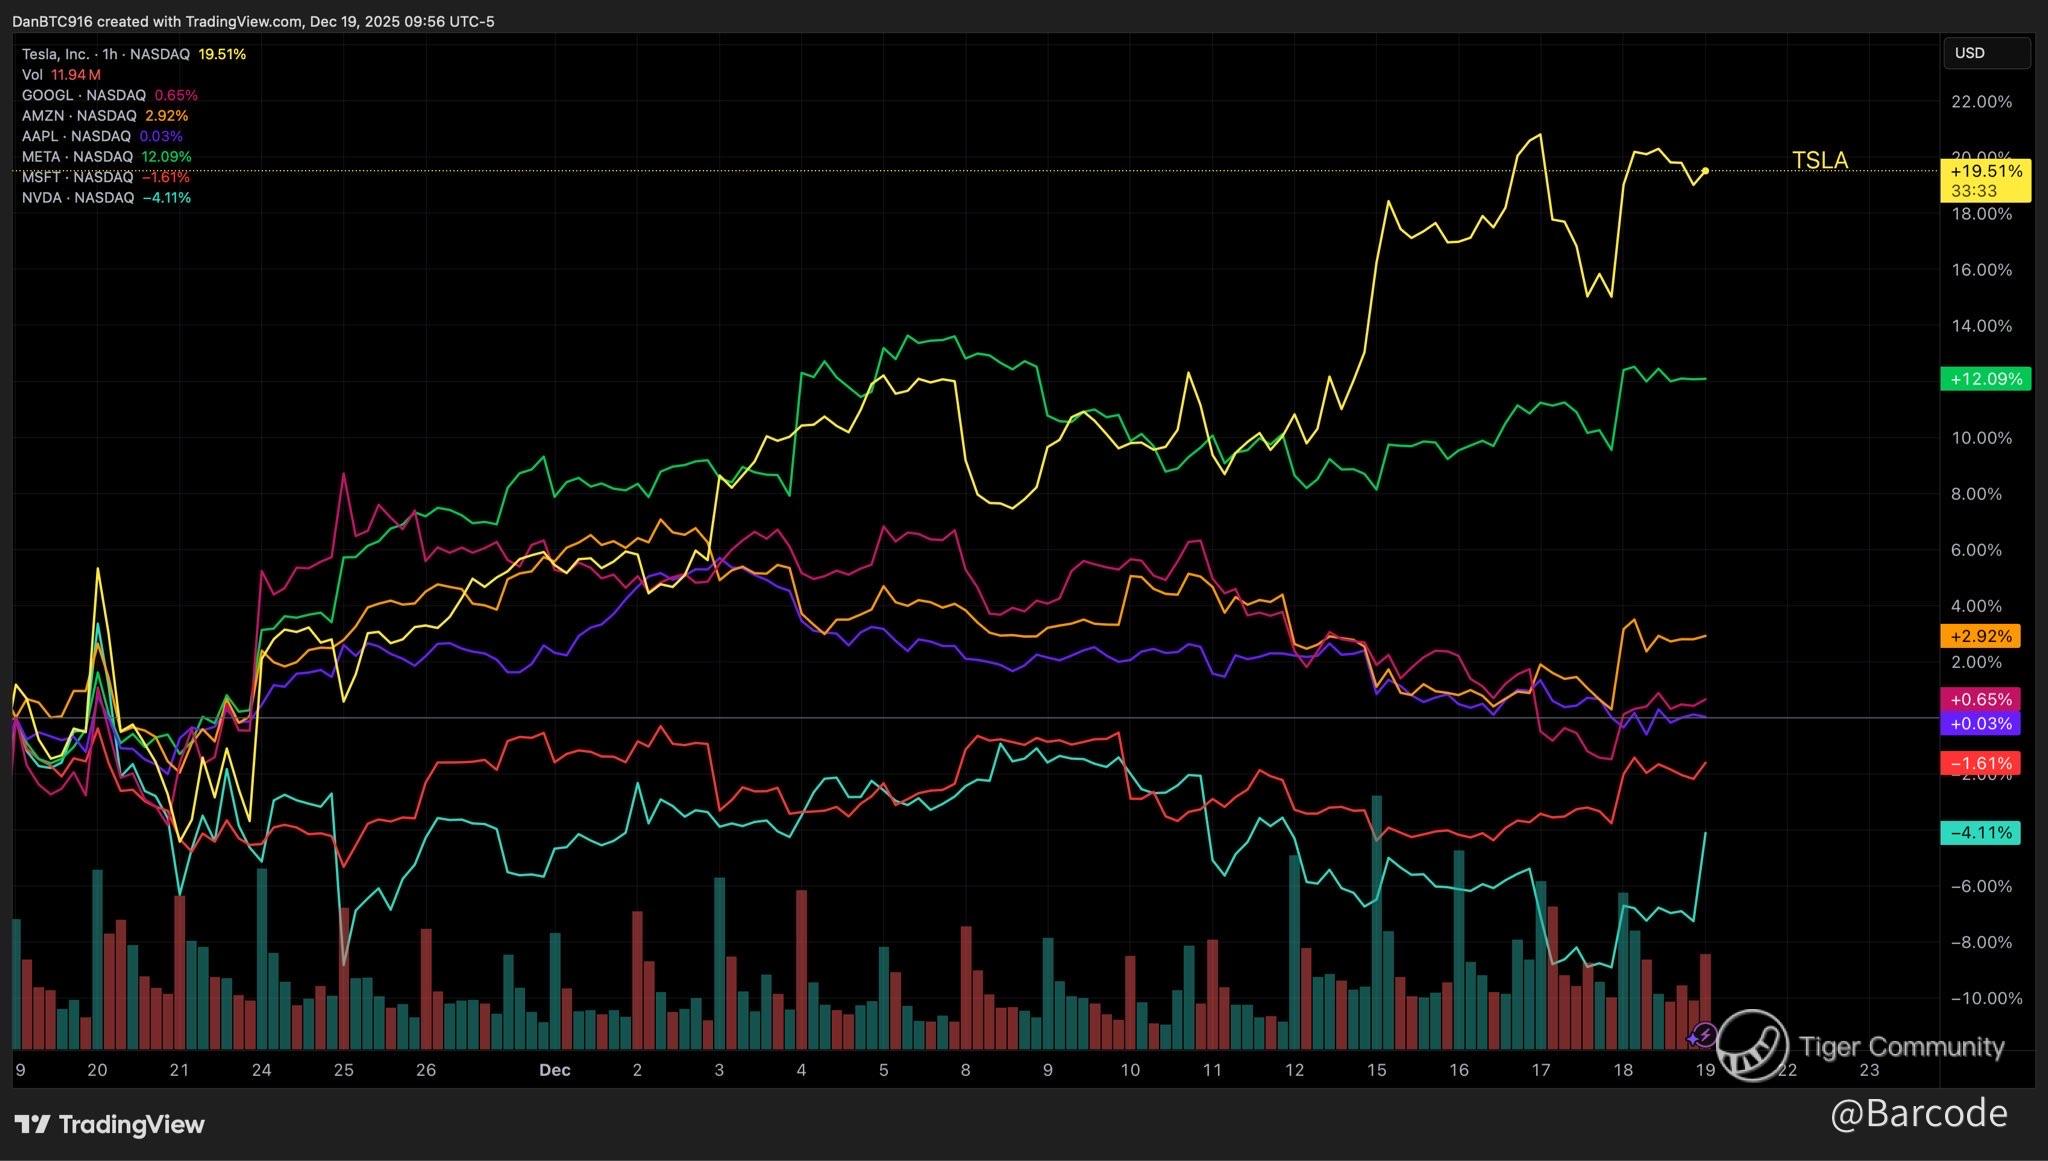
Task: Select the META NASDAQ legend row
Action: coord(77,157)
